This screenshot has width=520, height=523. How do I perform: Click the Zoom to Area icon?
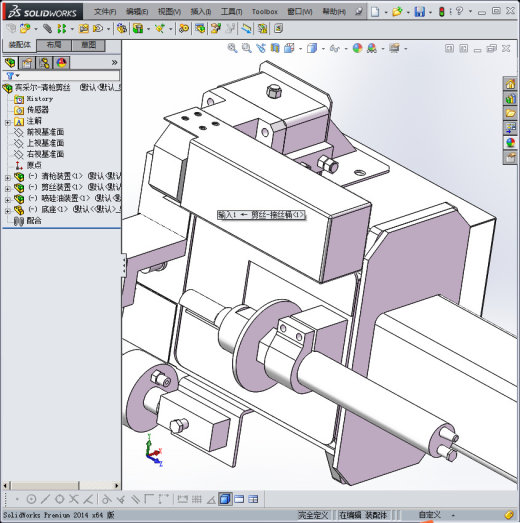coord(246,48)
